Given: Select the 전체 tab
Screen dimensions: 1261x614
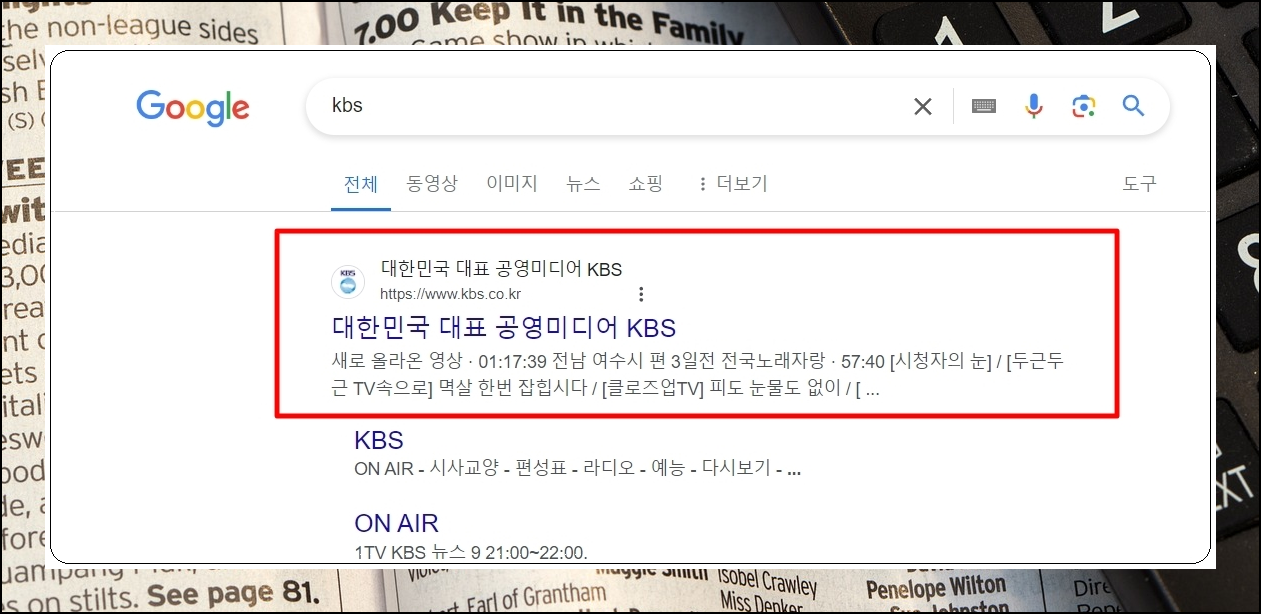Looking at the screenshot, I should point(361,184).
